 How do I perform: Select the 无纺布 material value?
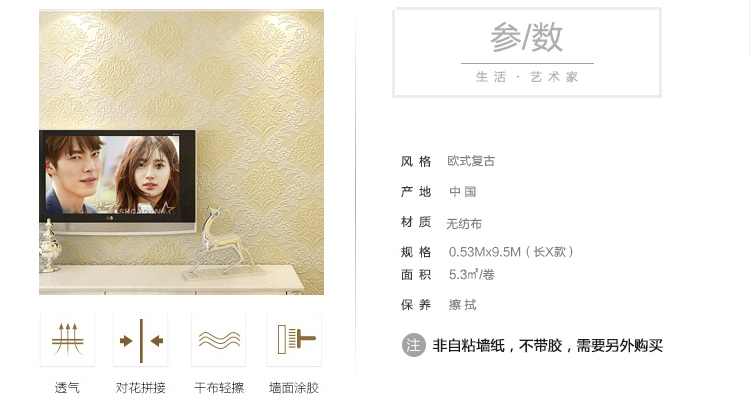pos(464,223)
